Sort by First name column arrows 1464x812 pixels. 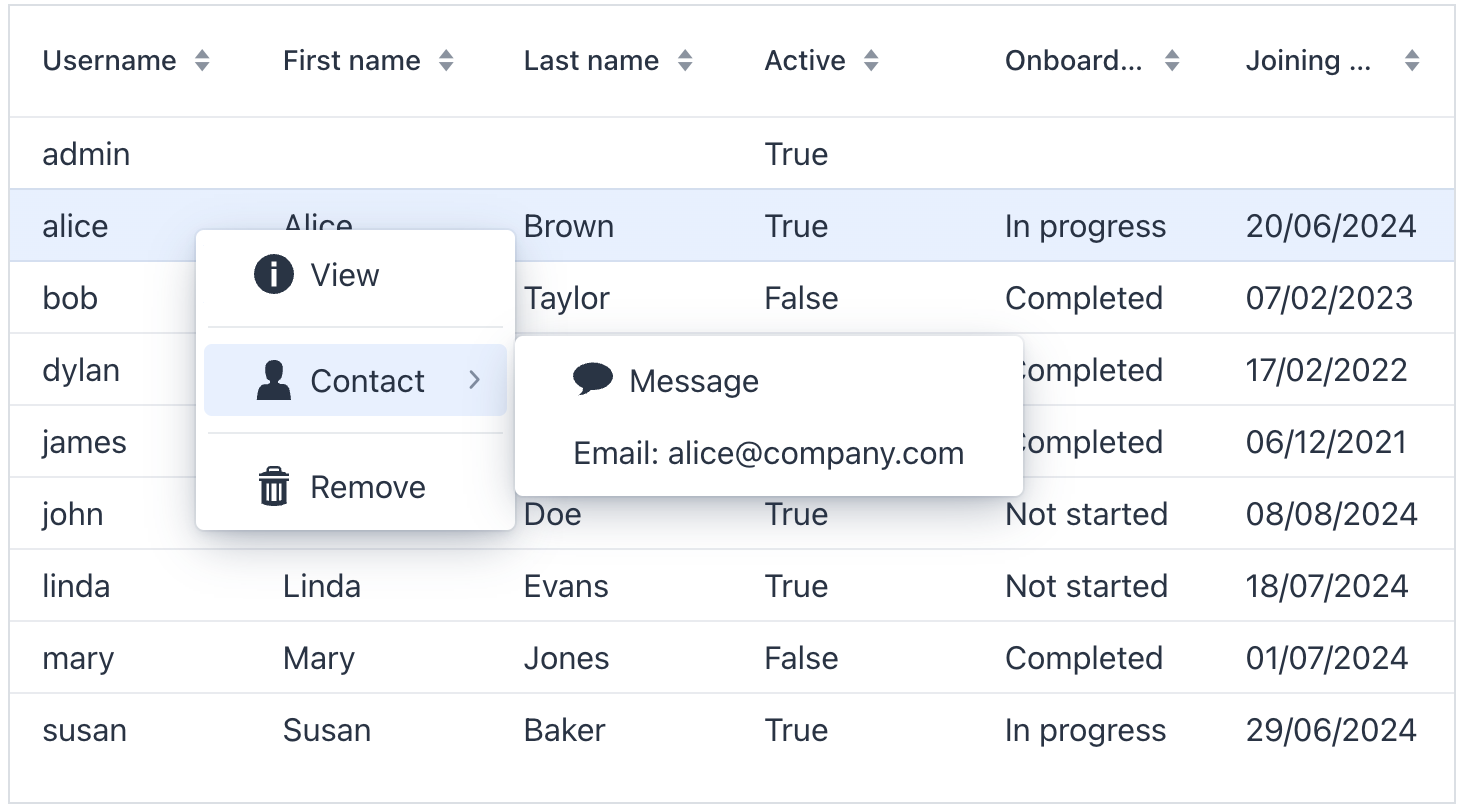(446, 61)
